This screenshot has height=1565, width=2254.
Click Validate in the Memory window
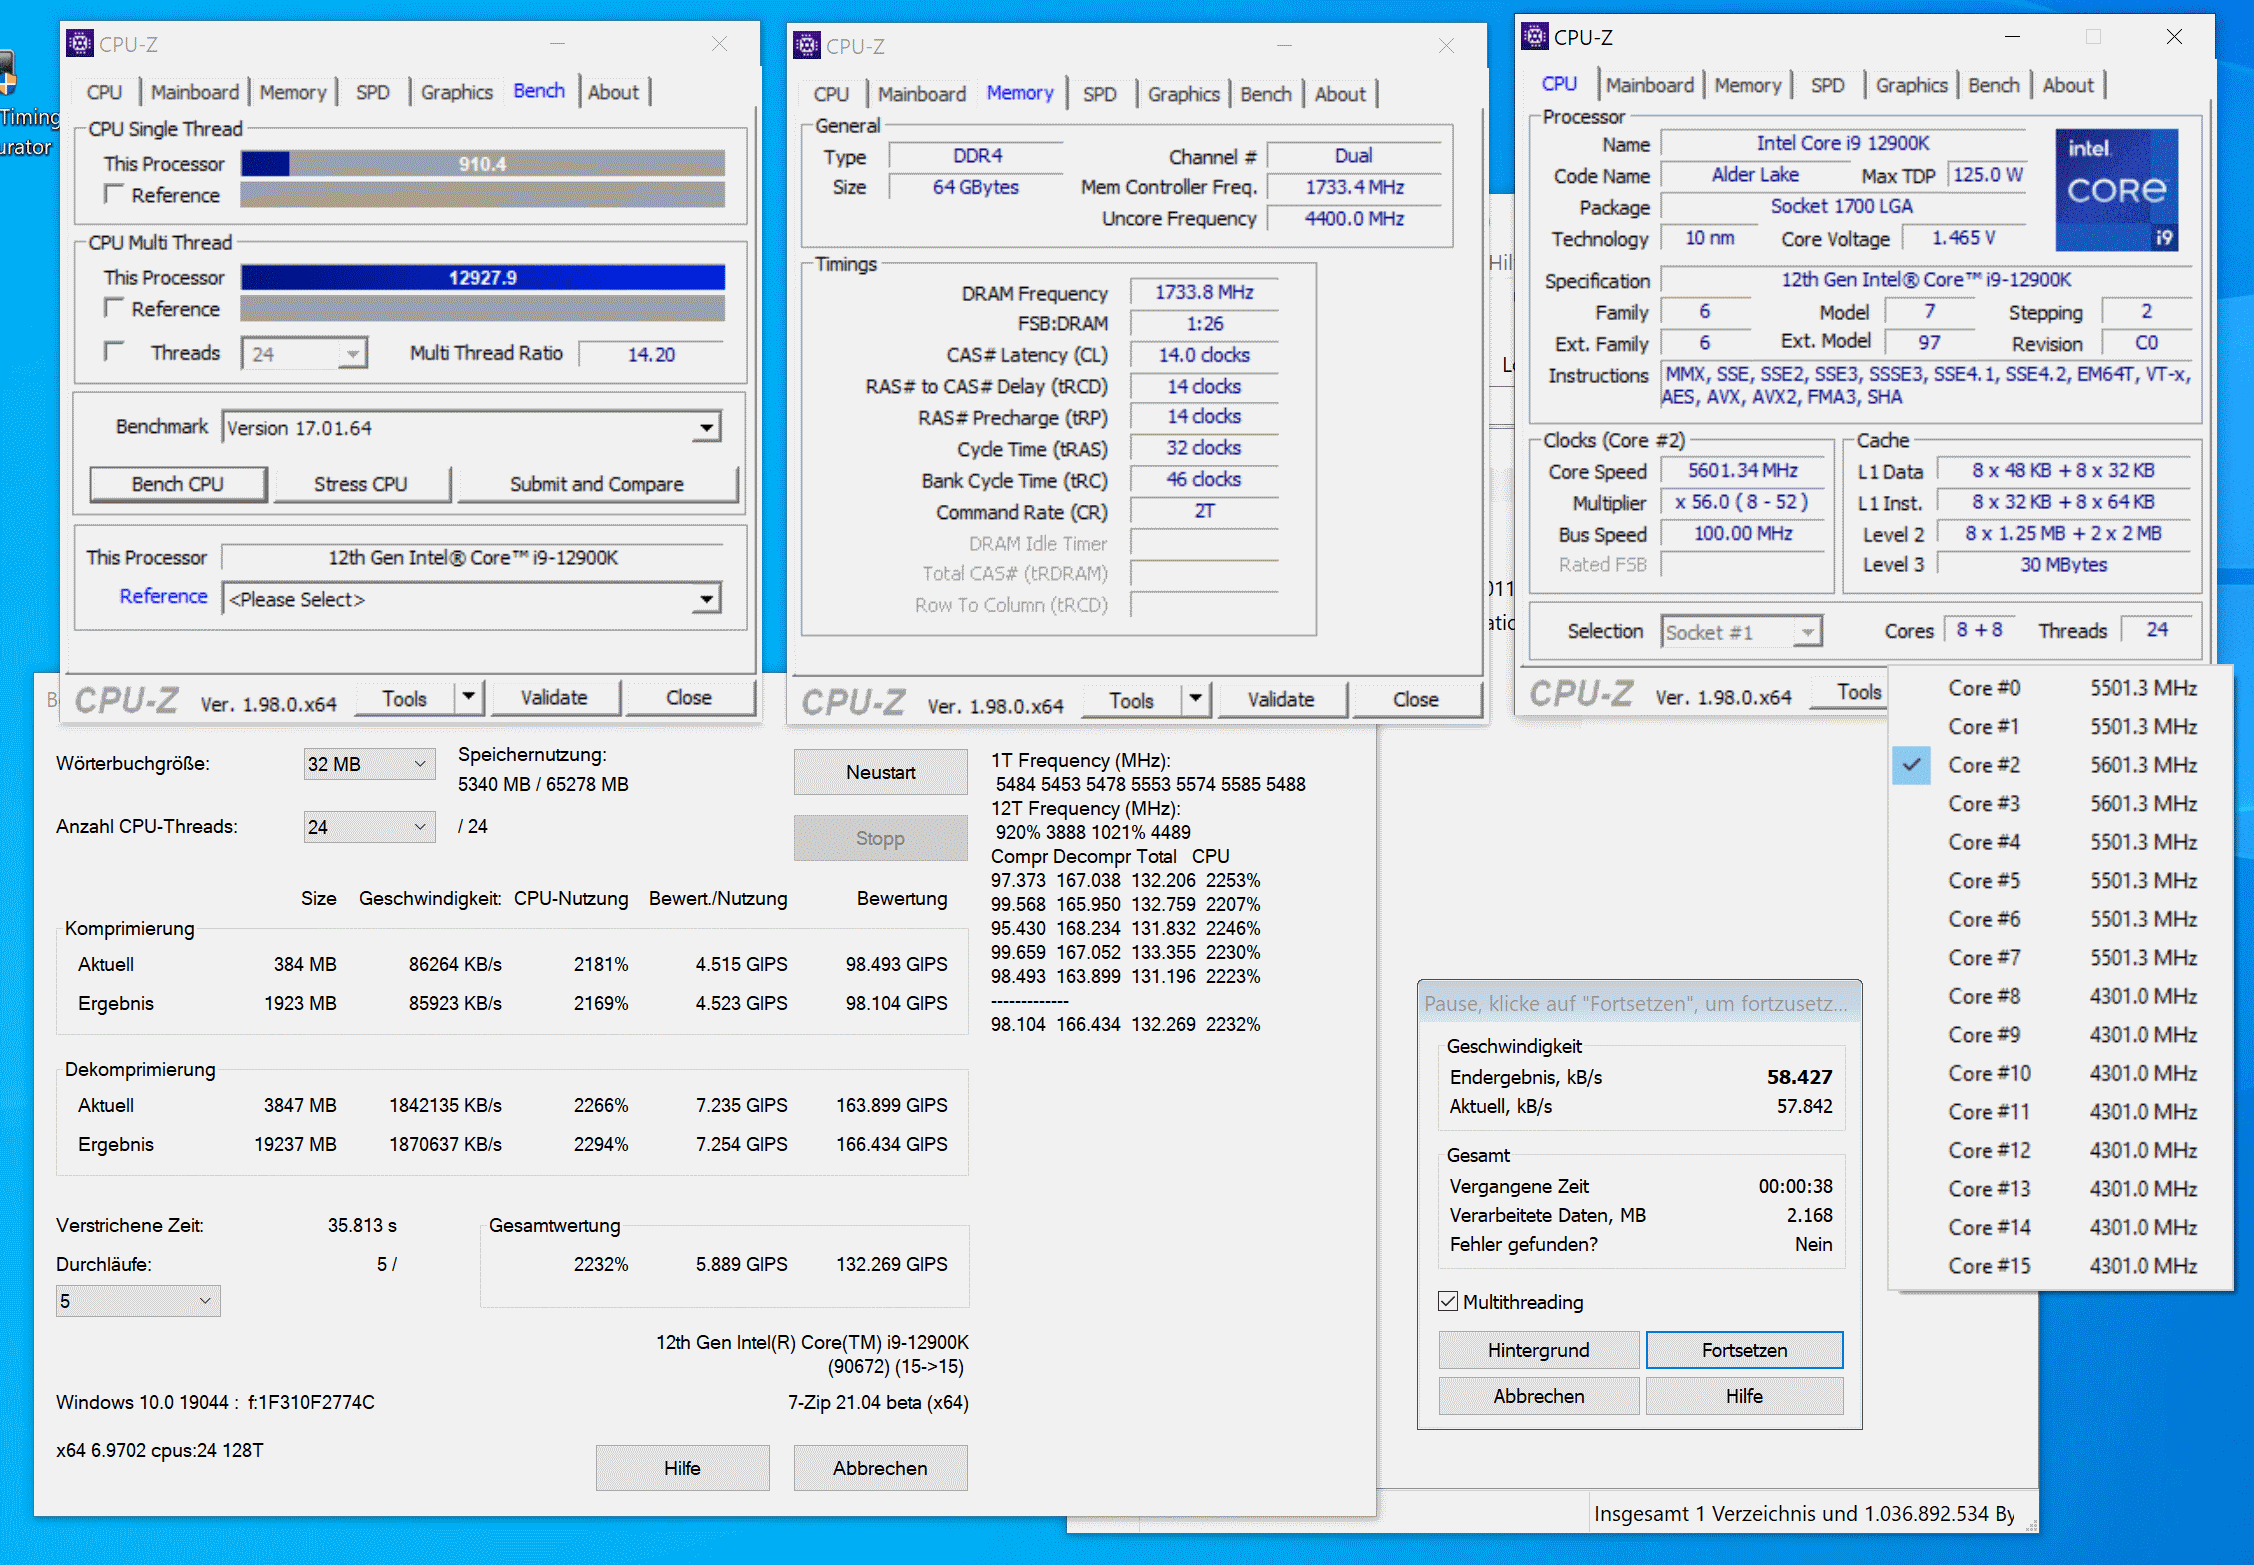tap(1281, 699)
